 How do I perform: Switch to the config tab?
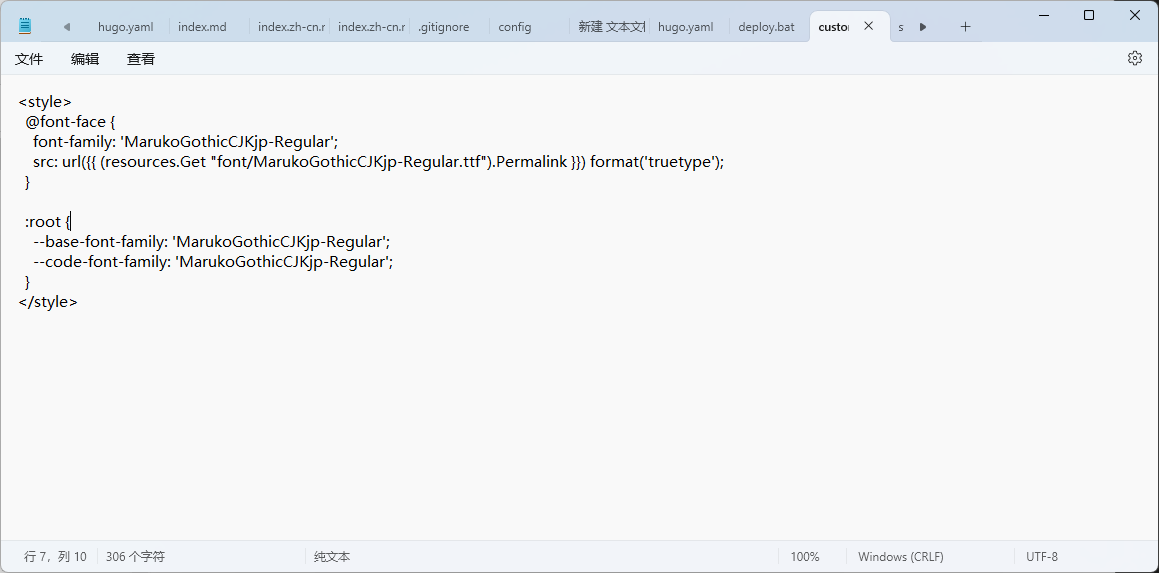(515, 27)
